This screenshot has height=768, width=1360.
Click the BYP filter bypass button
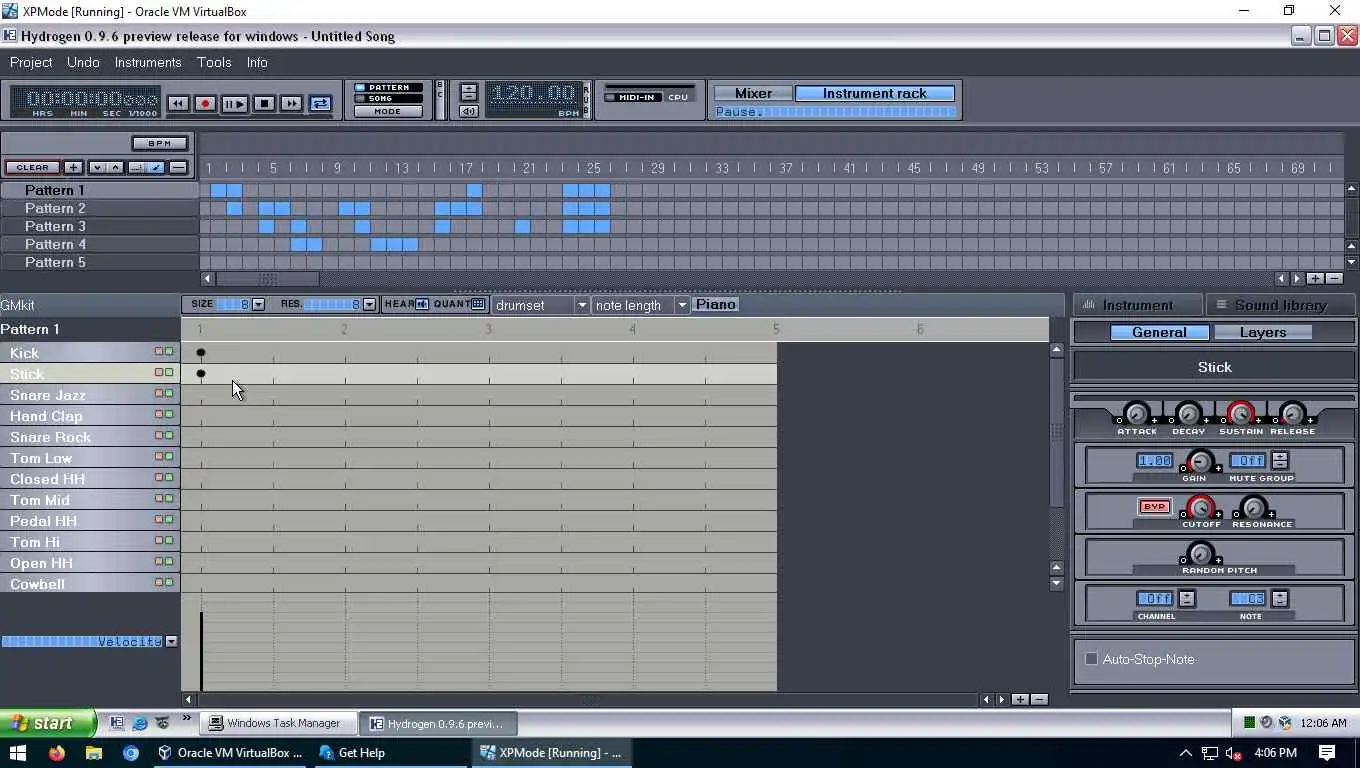(1154, 507)
